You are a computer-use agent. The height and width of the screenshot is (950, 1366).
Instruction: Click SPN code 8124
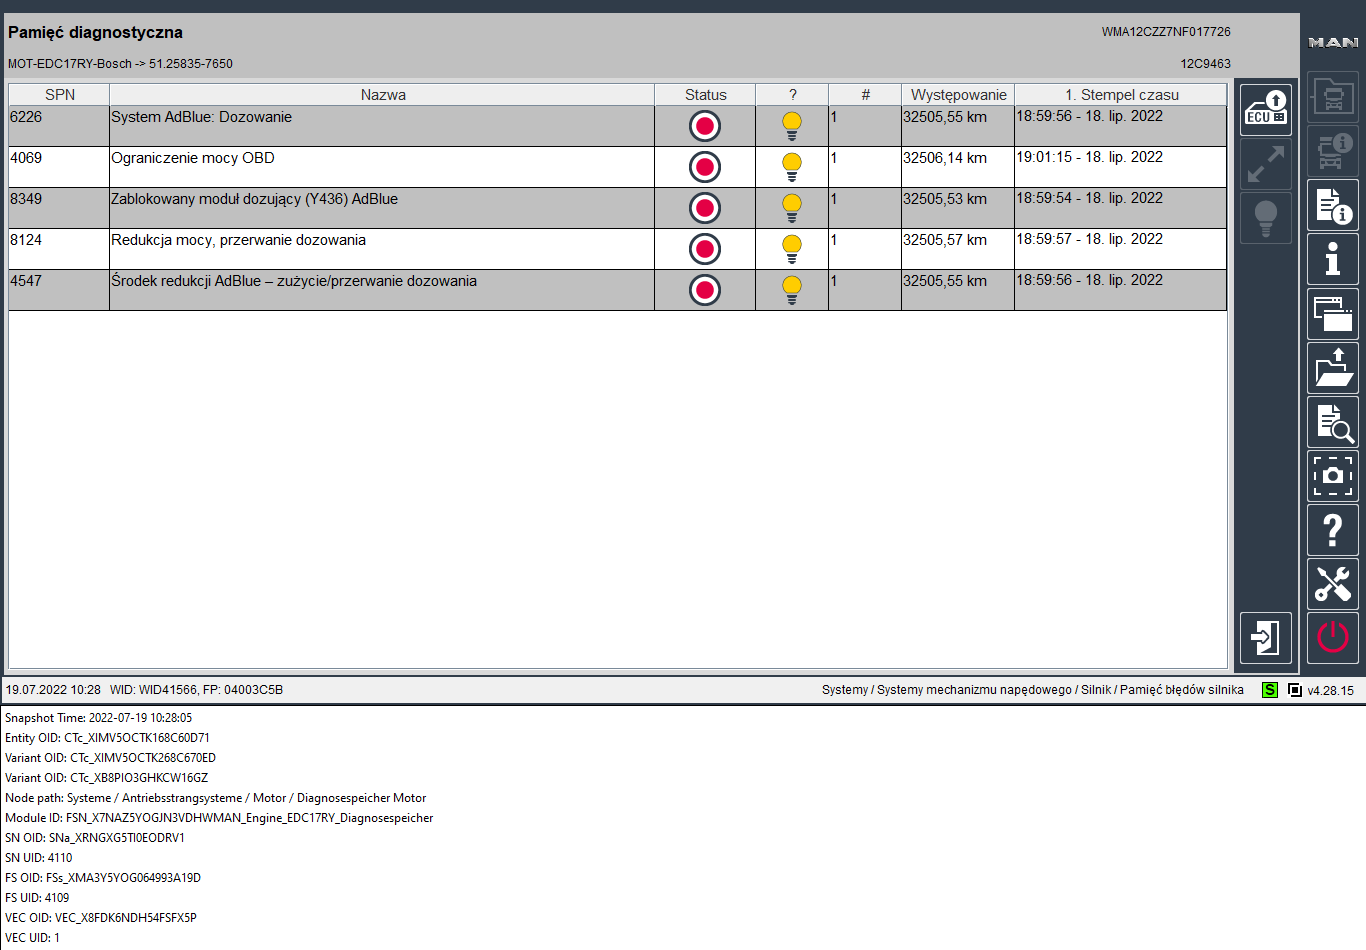[x=26, y=240]
